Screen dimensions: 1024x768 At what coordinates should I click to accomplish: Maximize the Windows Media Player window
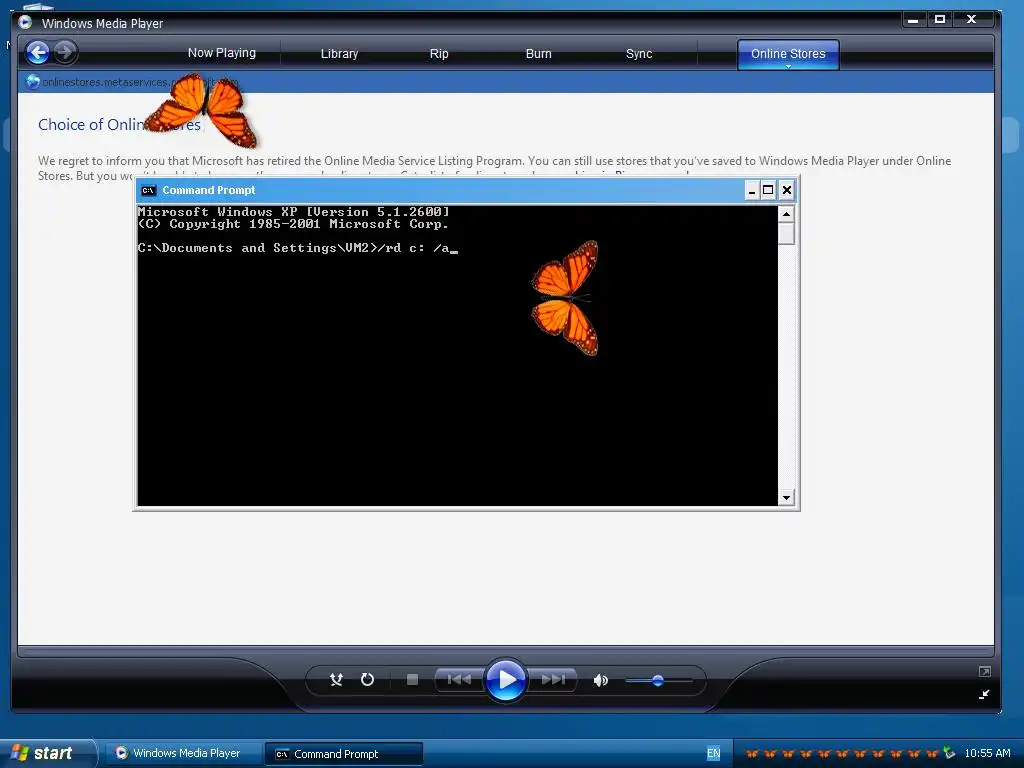(x=940, y=20)
